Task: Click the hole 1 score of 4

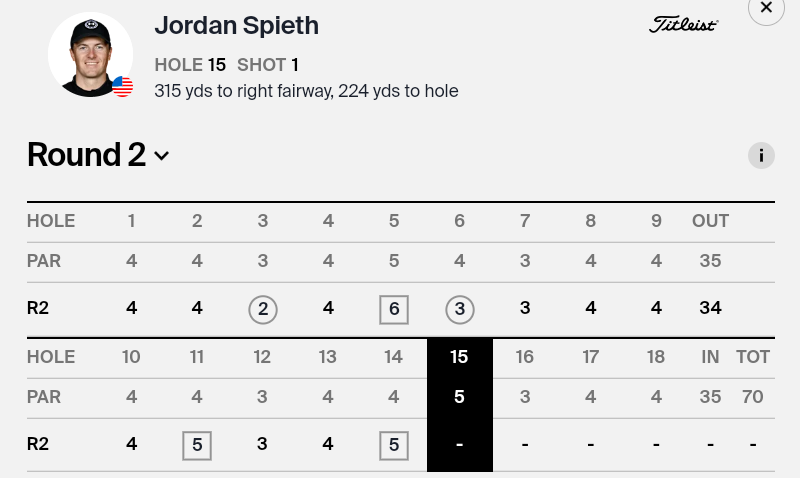Action: [131, 308]
